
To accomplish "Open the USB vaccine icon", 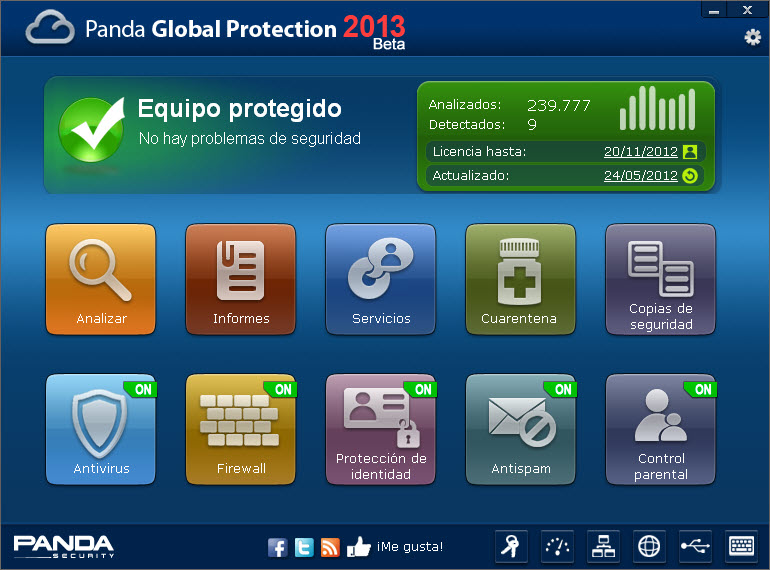I will 695,546.
